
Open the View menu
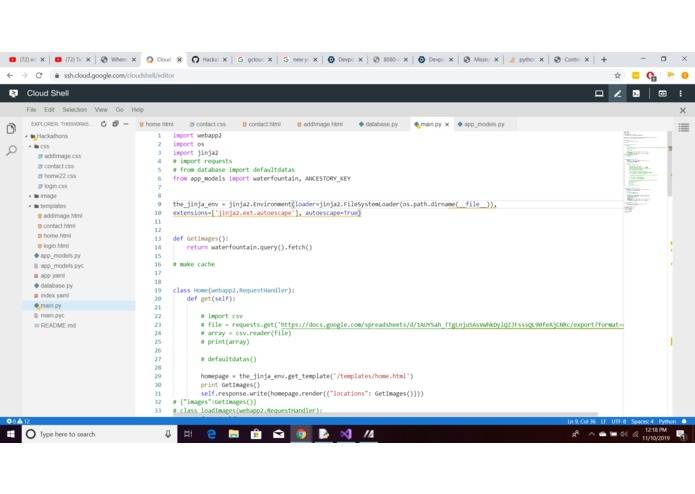point(101,110)
